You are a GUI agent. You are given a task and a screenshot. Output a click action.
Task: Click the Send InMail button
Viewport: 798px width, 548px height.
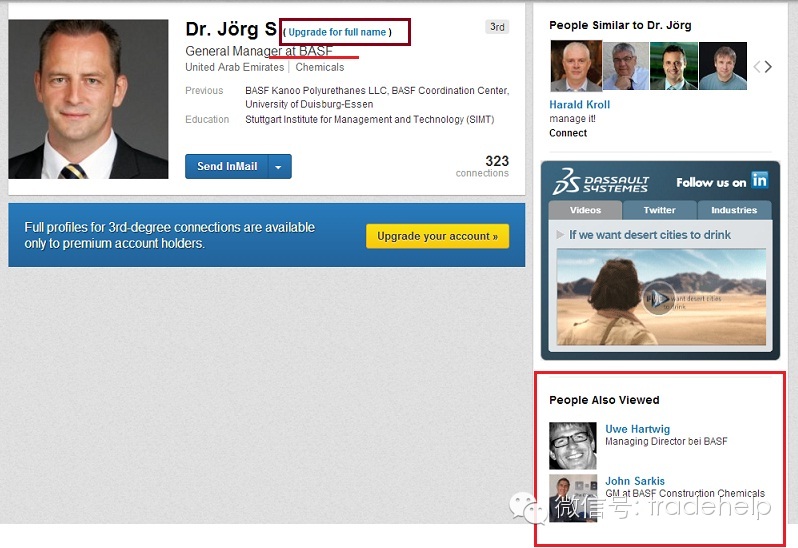coord(226,166)
